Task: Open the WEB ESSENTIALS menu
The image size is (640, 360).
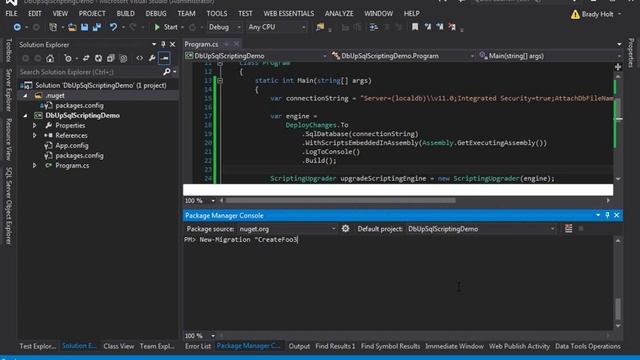Action: click(289, 13)
